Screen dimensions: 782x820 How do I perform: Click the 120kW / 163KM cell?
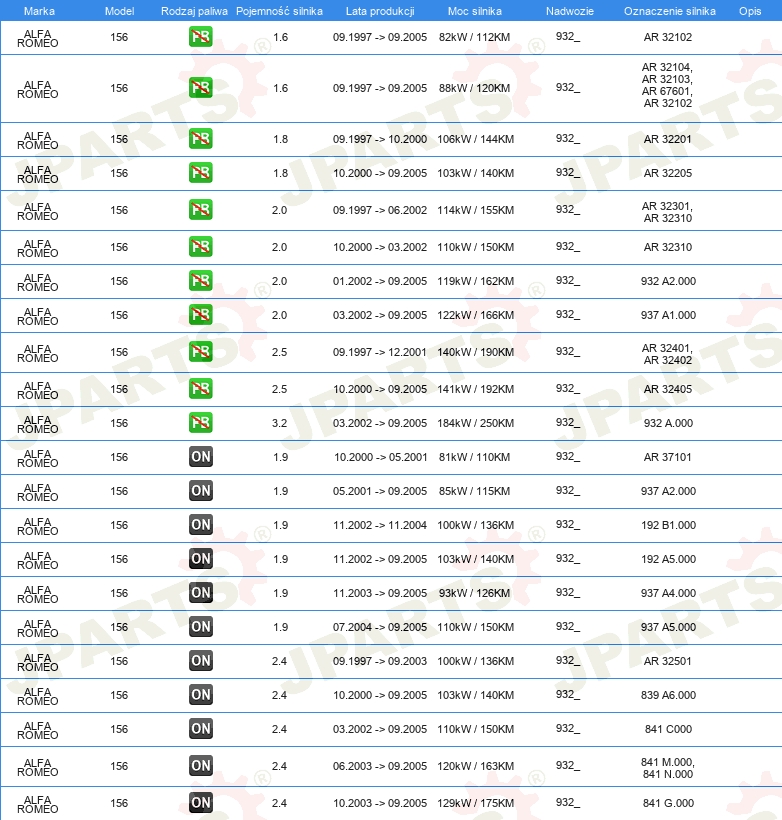pyautogui.click(x=475, y=766)
